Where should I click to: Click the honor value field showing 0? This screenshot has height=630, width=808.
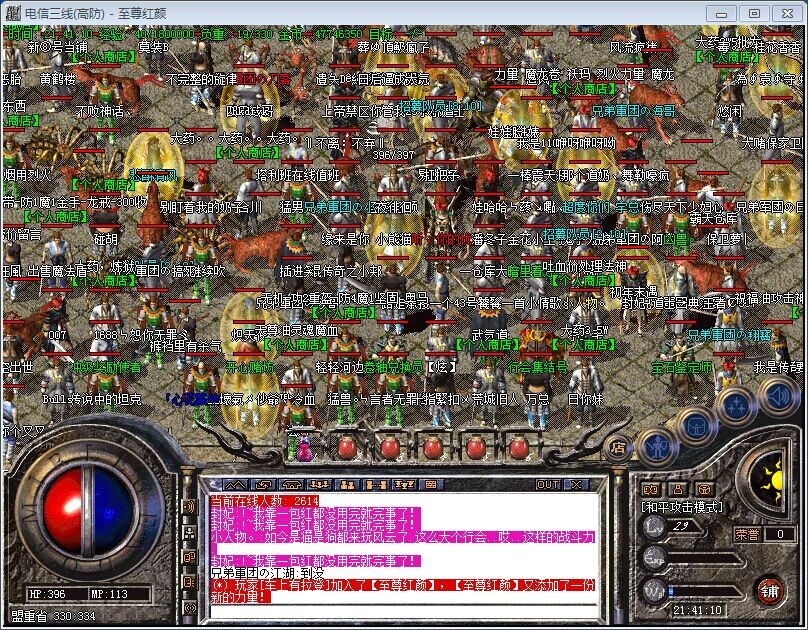tap(781, 534)
